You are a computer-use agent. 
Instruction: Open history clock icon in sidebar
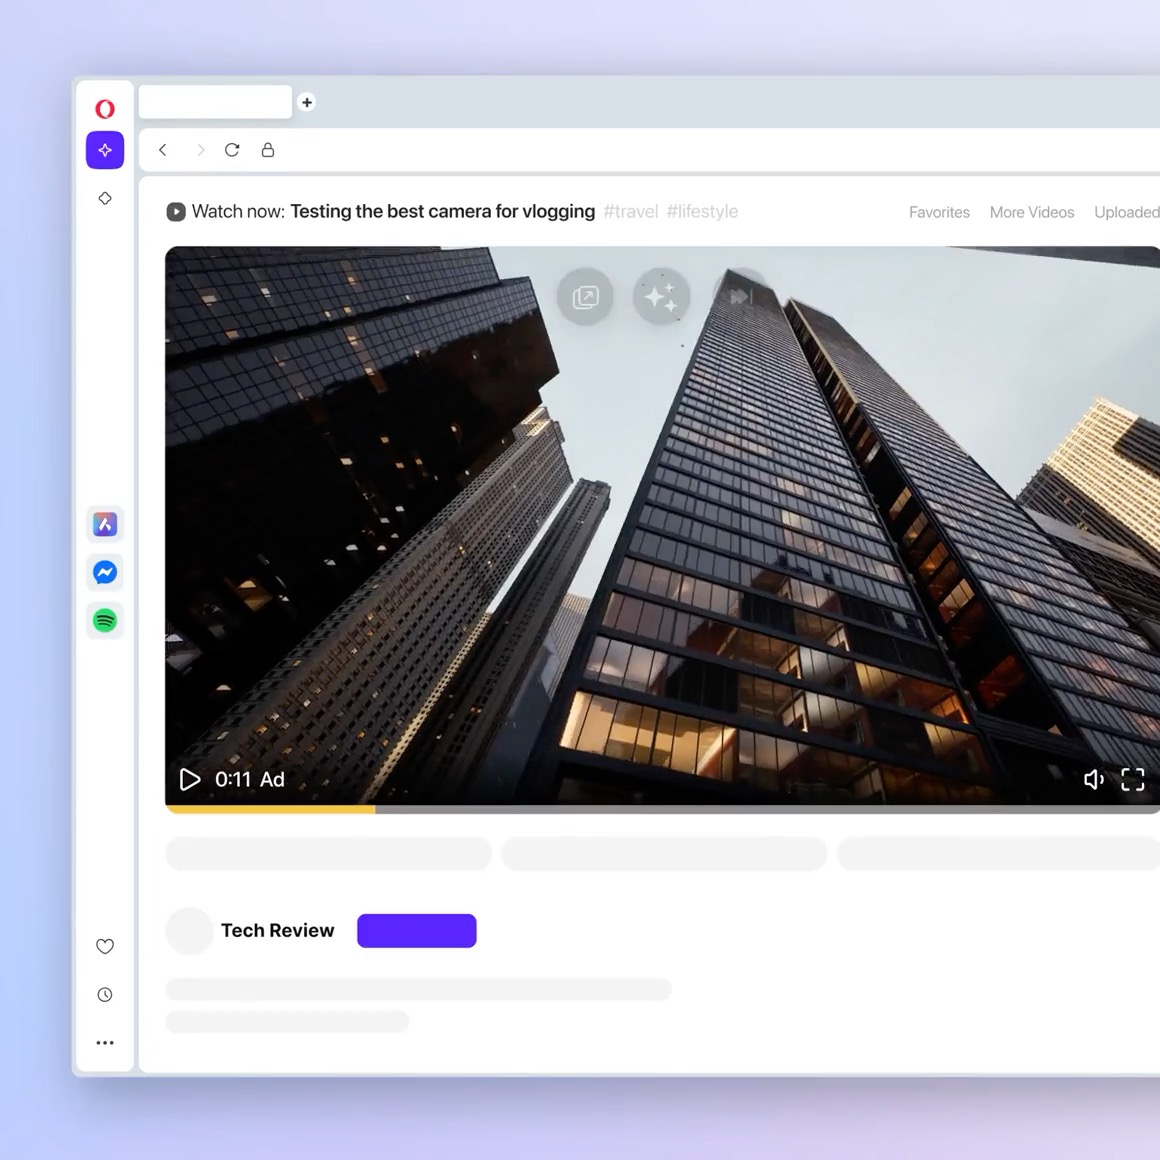(105, 994)
